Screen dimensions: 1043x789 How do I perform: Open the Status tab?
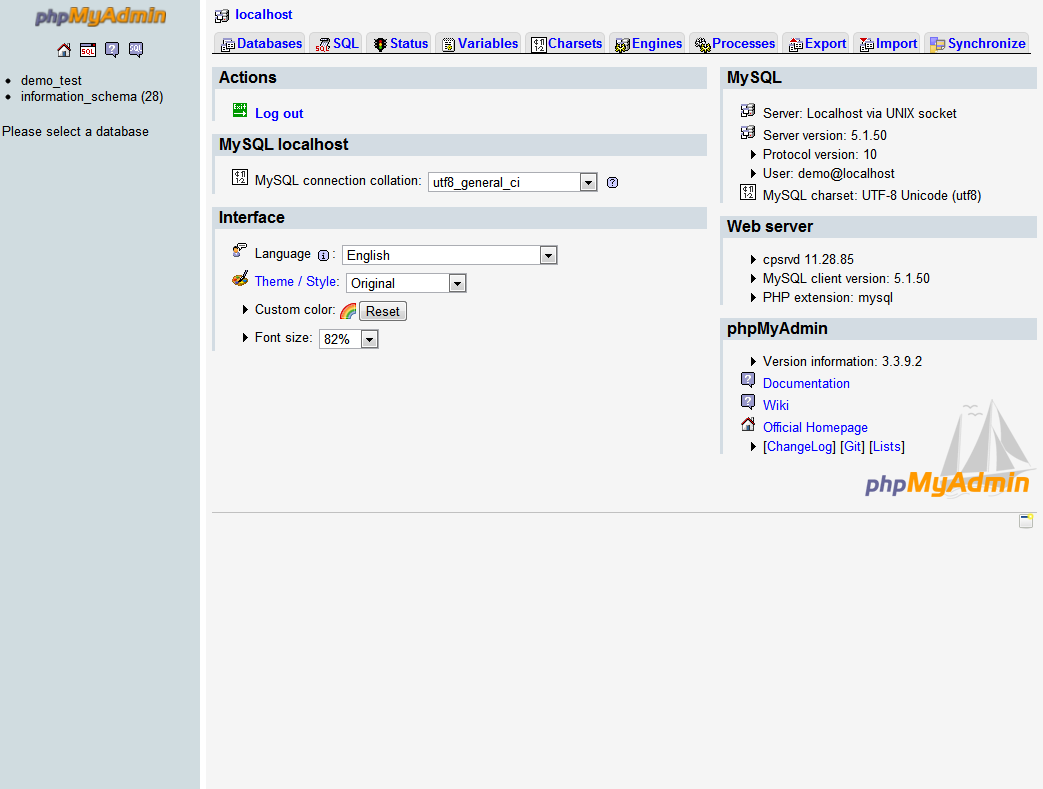coord(400,44)
